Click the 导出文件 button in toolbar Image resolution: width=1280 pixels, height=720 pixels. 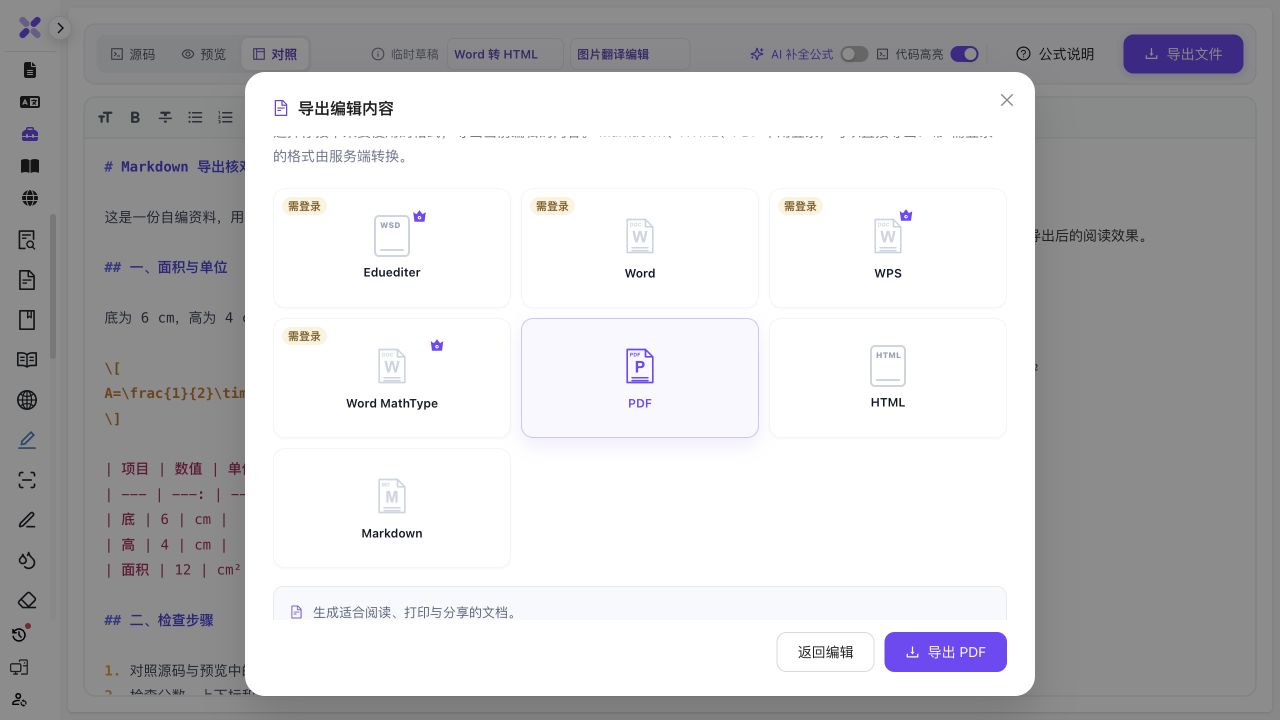click(1183, 54)
